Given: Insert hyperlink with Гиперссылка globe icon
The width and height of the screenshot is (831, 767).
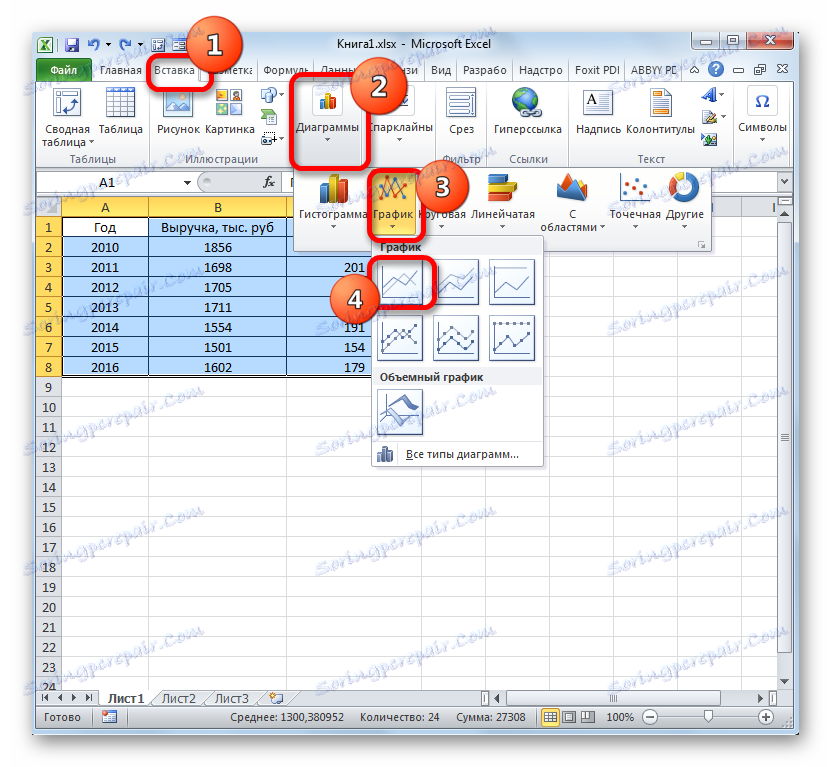Looking at the screenshot, I should [527, 111].
